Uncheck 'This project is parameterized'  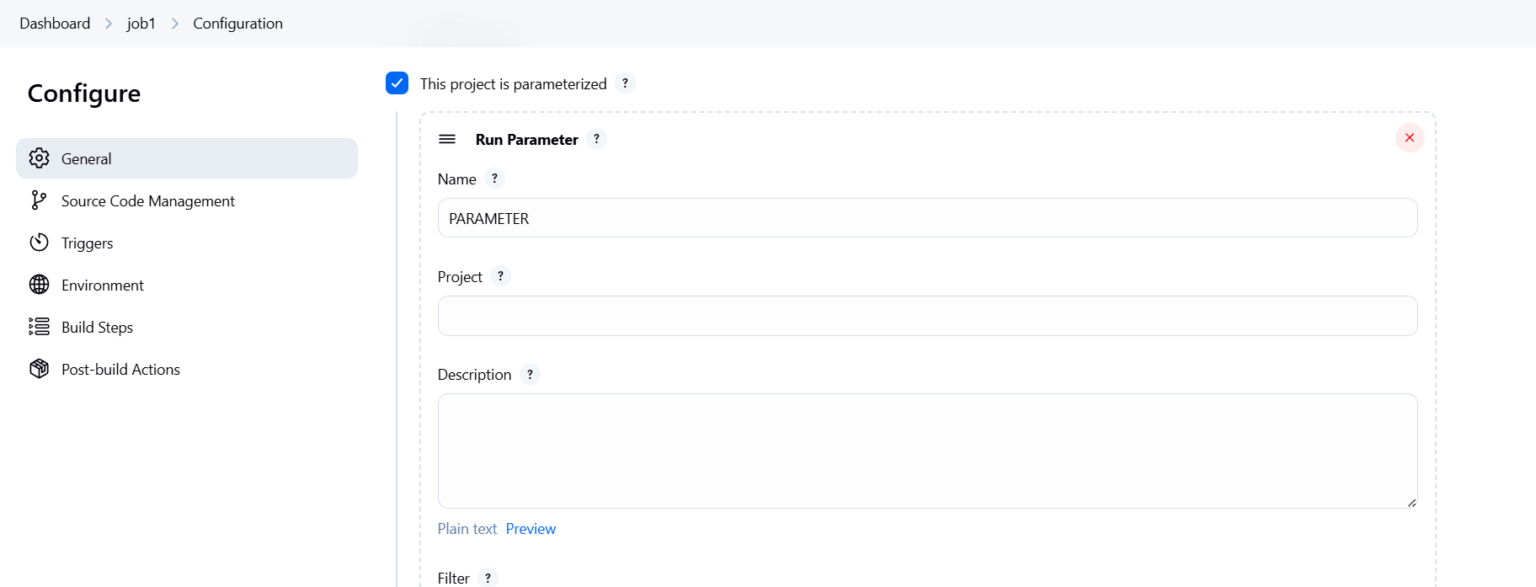pyautogui.click(x=397, y=83)
